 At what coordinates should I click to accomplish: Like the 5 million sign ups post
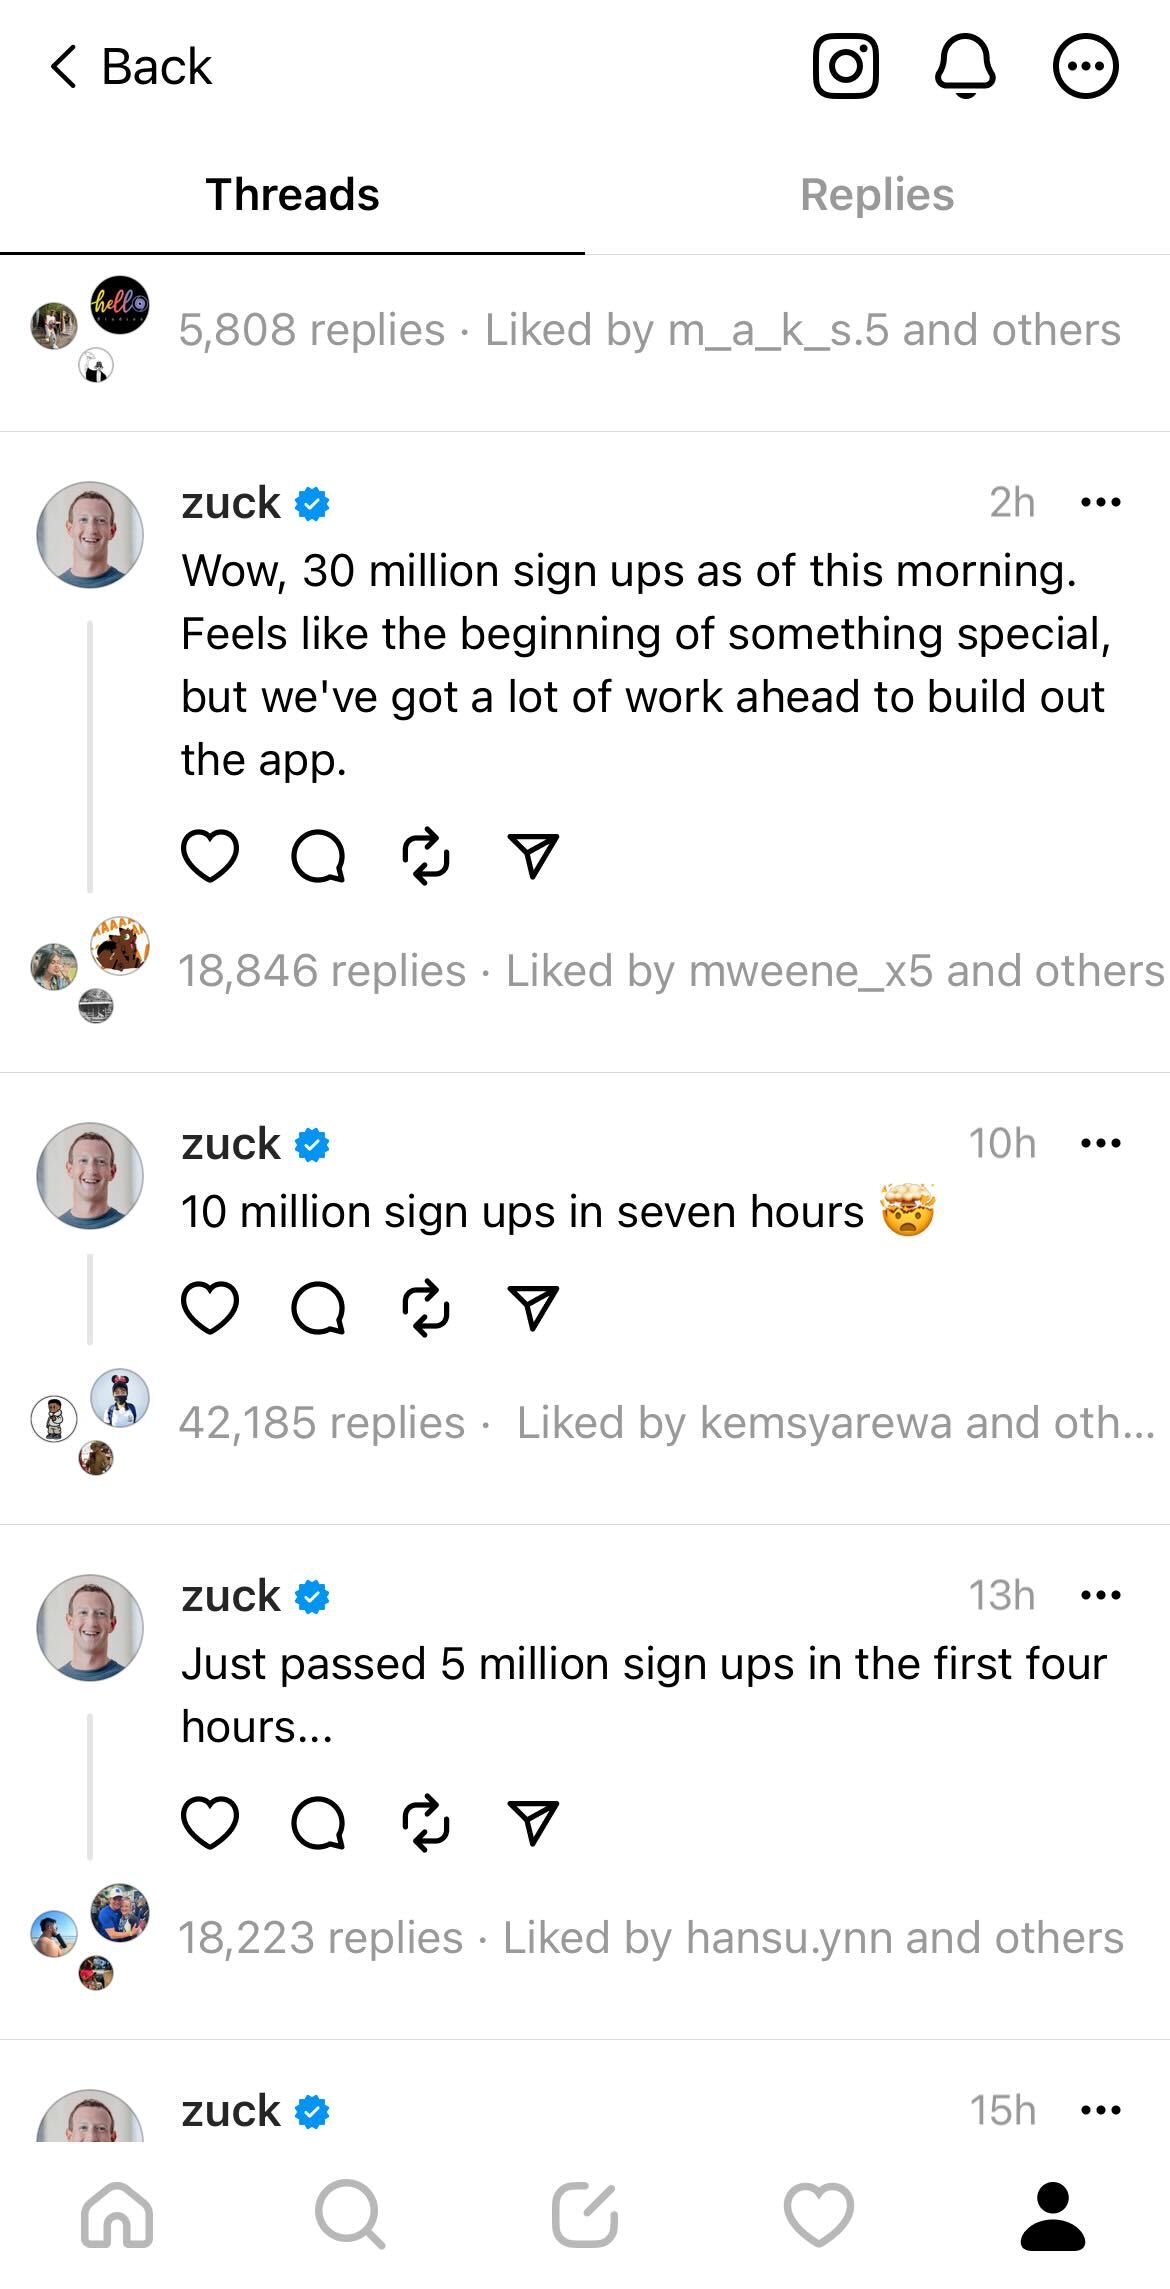(210, 1822)
